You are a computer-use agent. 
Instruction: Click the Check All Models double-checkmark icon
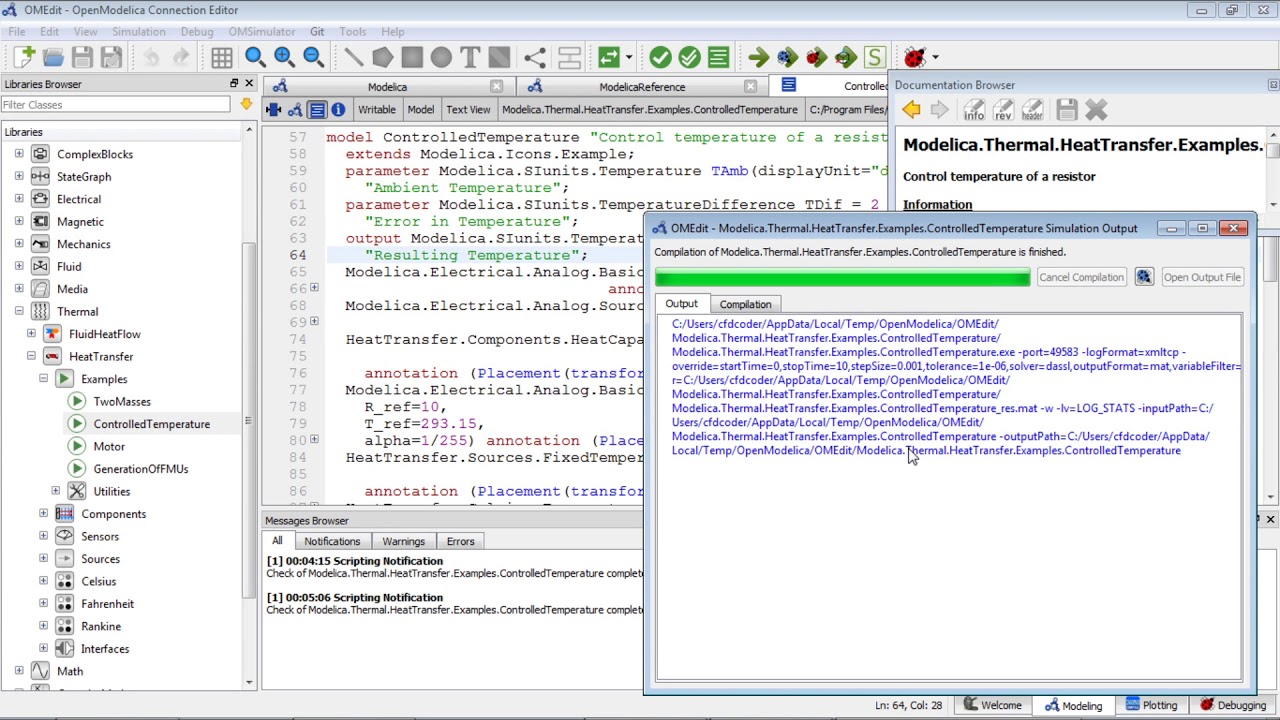click(x=689, y=57)
